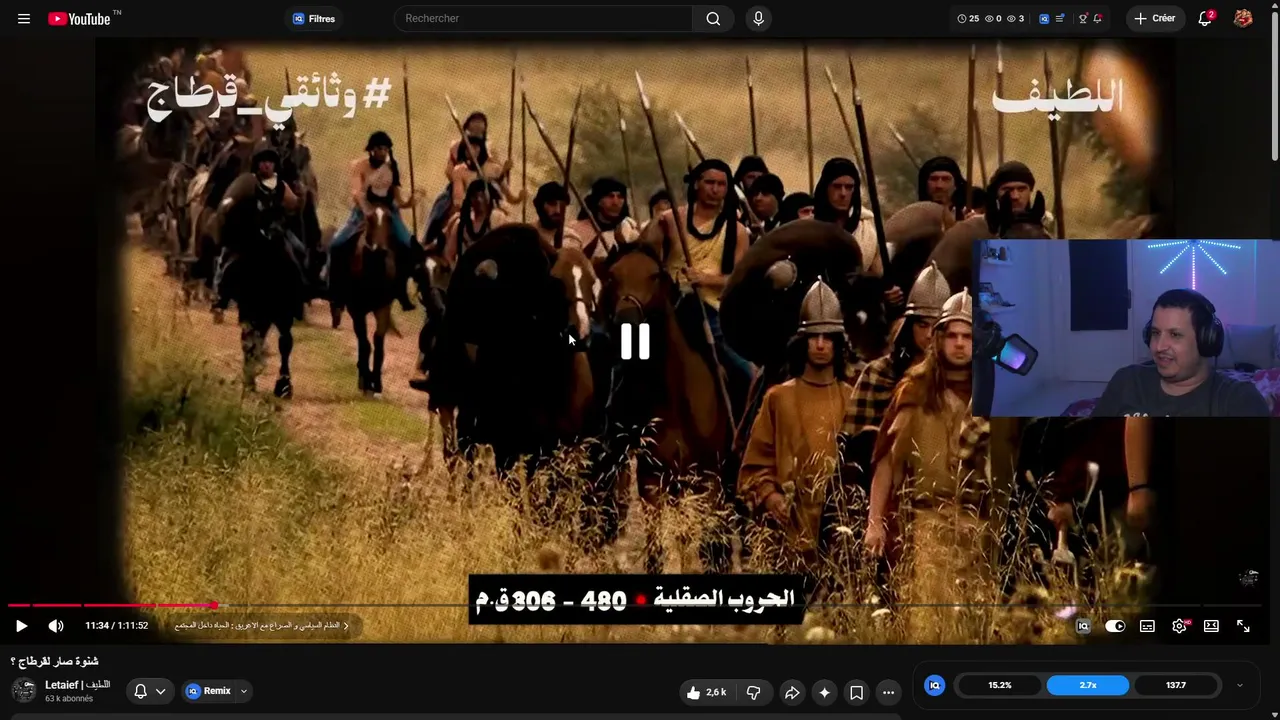This screenshot has height=720, width=1280.
Task: Click the Créer button
Action: coord(1155,19)
